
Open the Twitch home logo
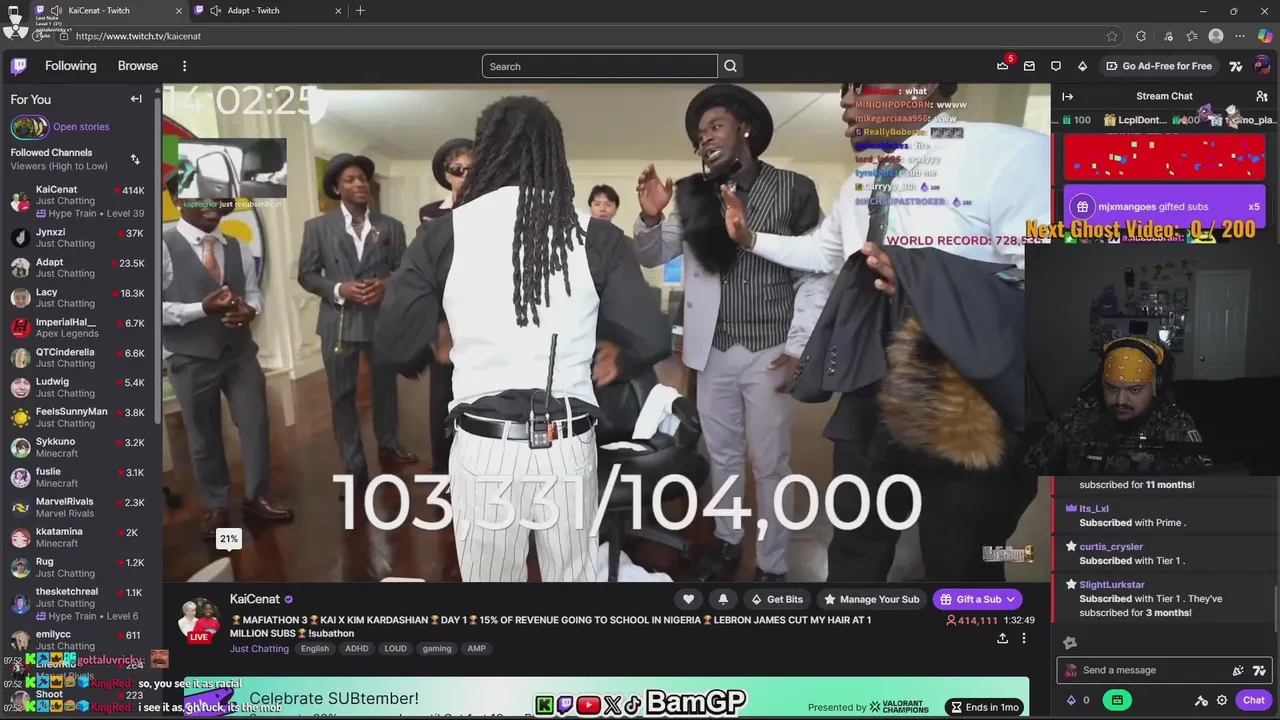19,66
